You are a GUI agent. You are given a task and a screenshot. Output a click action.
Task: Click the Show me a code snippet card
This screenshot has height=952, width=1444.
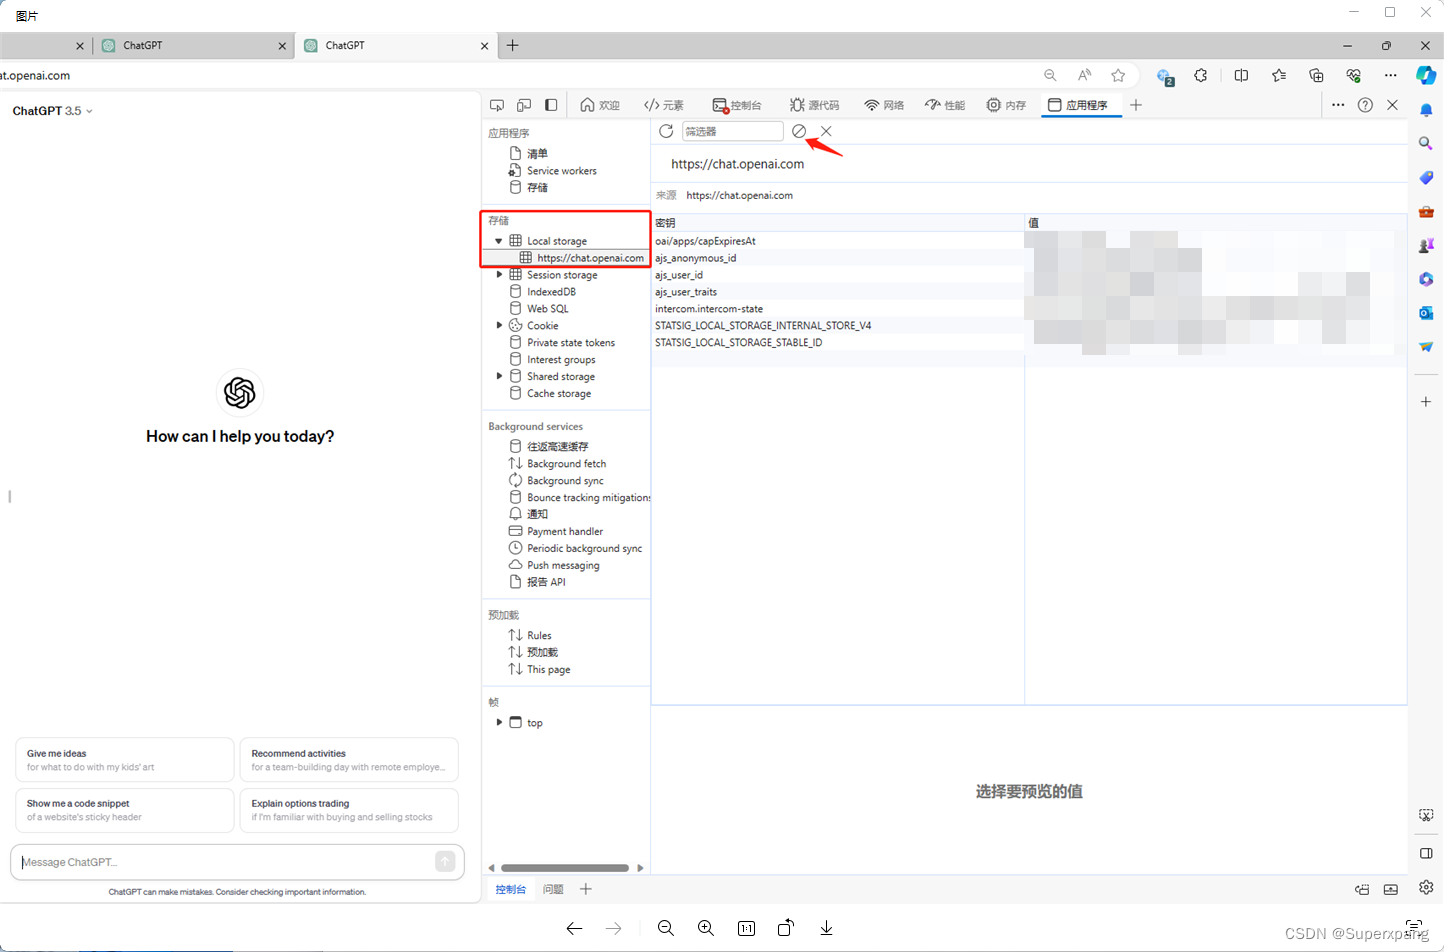pyautogui.click(x=125, y=810)
